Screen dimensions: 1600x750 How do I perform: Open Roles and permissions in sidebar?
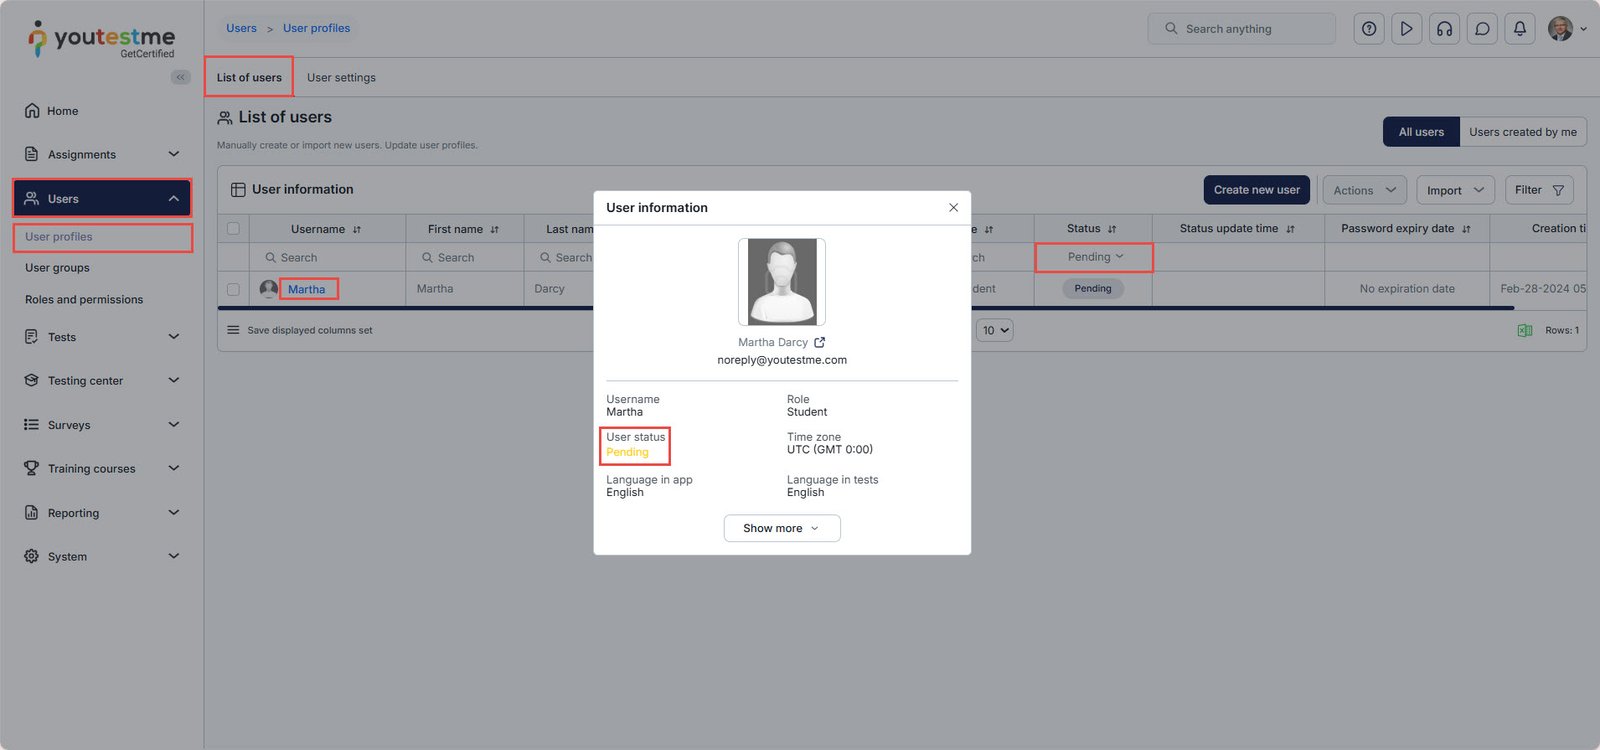[x=84, y=300]
